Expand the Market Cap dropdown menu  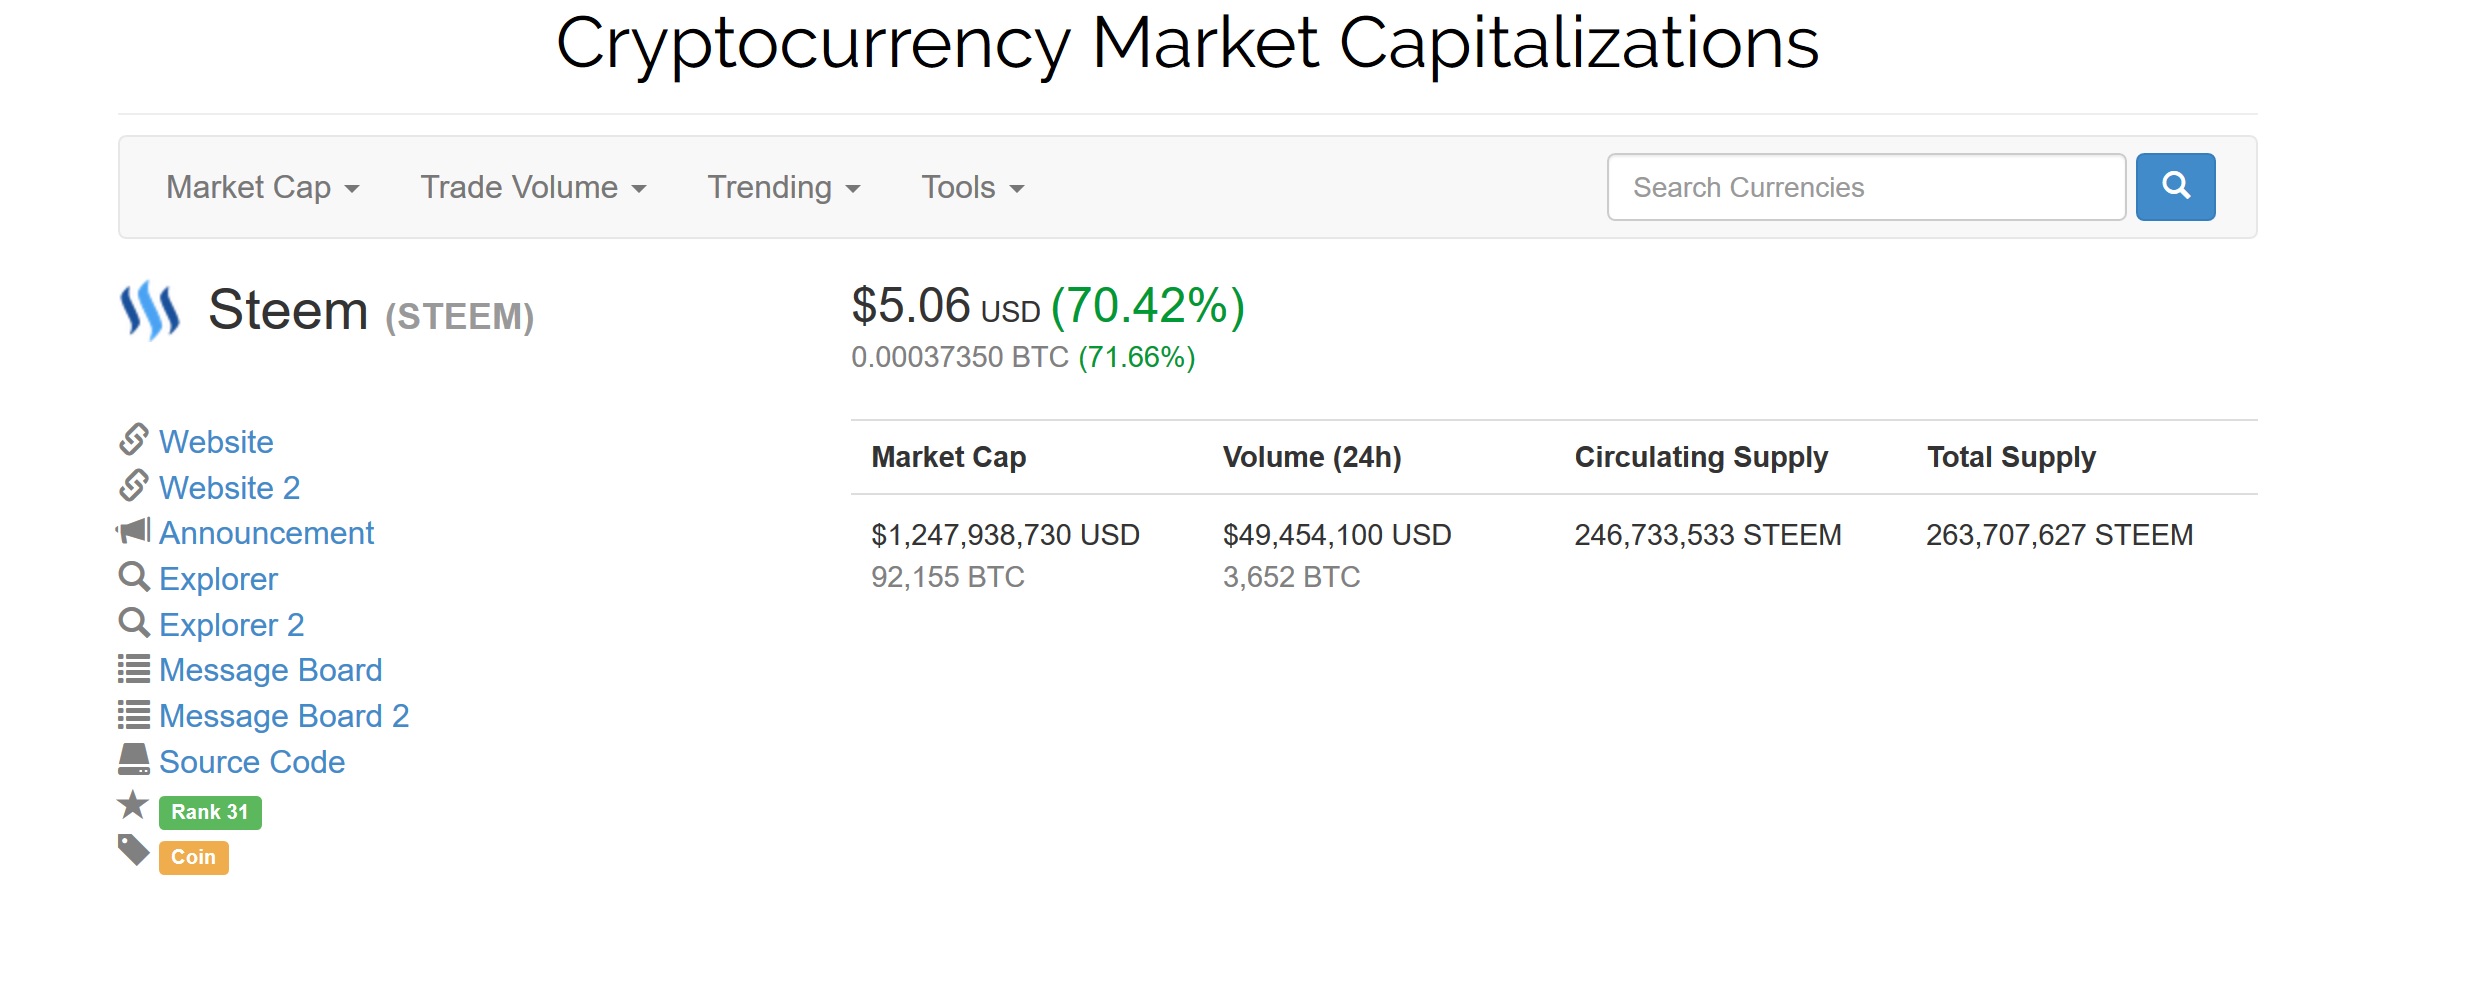(x=262, y=188)
